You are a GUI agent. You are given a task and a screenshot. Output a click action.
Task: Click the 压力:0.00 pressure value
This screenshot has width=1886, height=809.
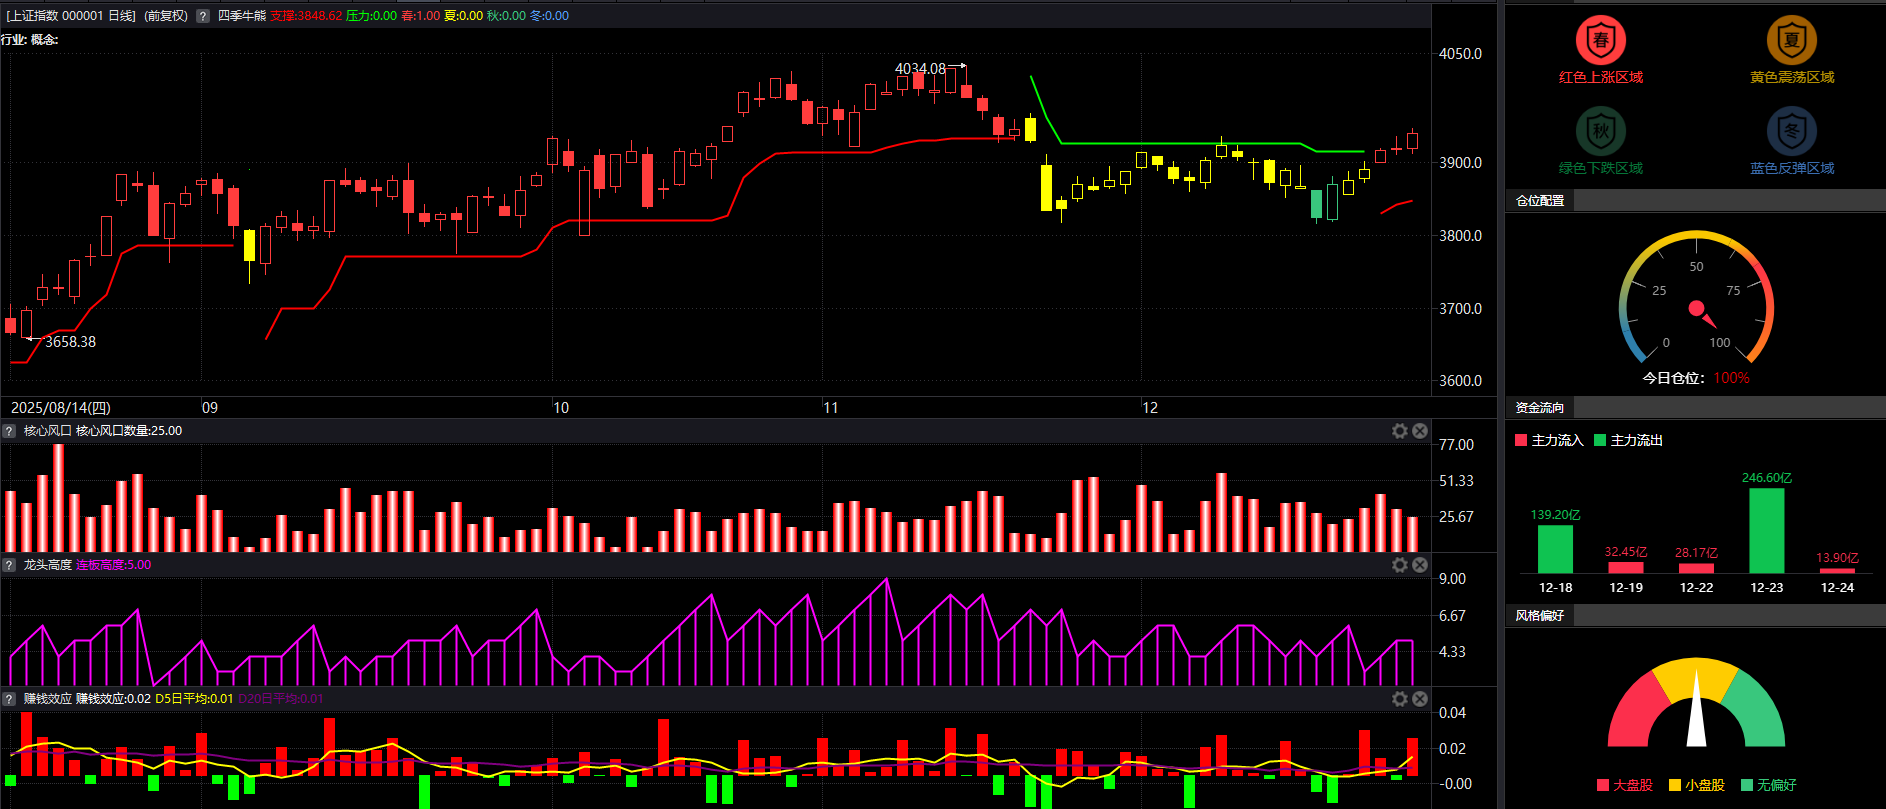click(x=371, y=16)
